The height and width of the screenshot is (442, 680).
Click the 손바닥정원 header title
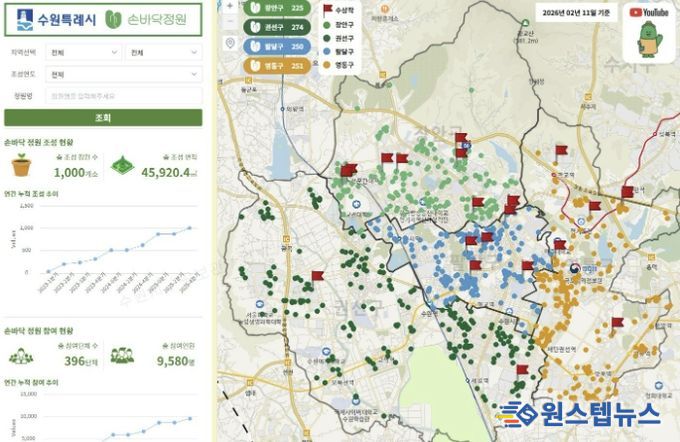[x=149, y=19]
